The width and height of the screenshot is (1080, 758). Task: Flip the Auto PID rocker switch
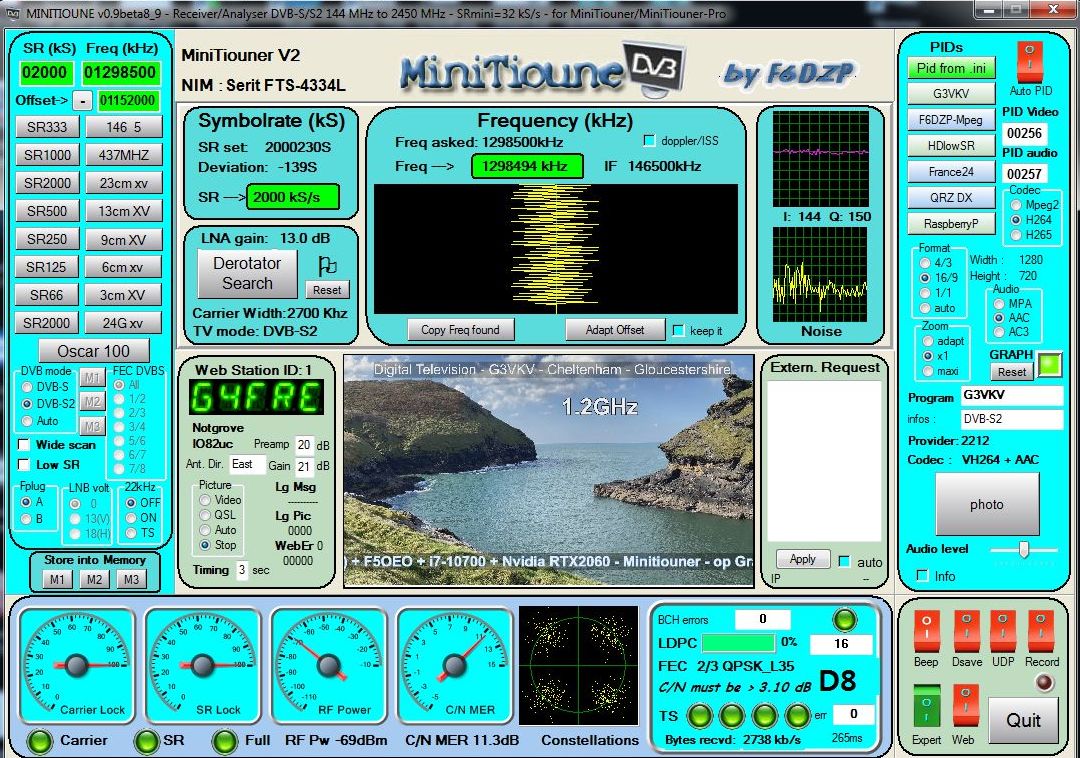(1030, 63)
